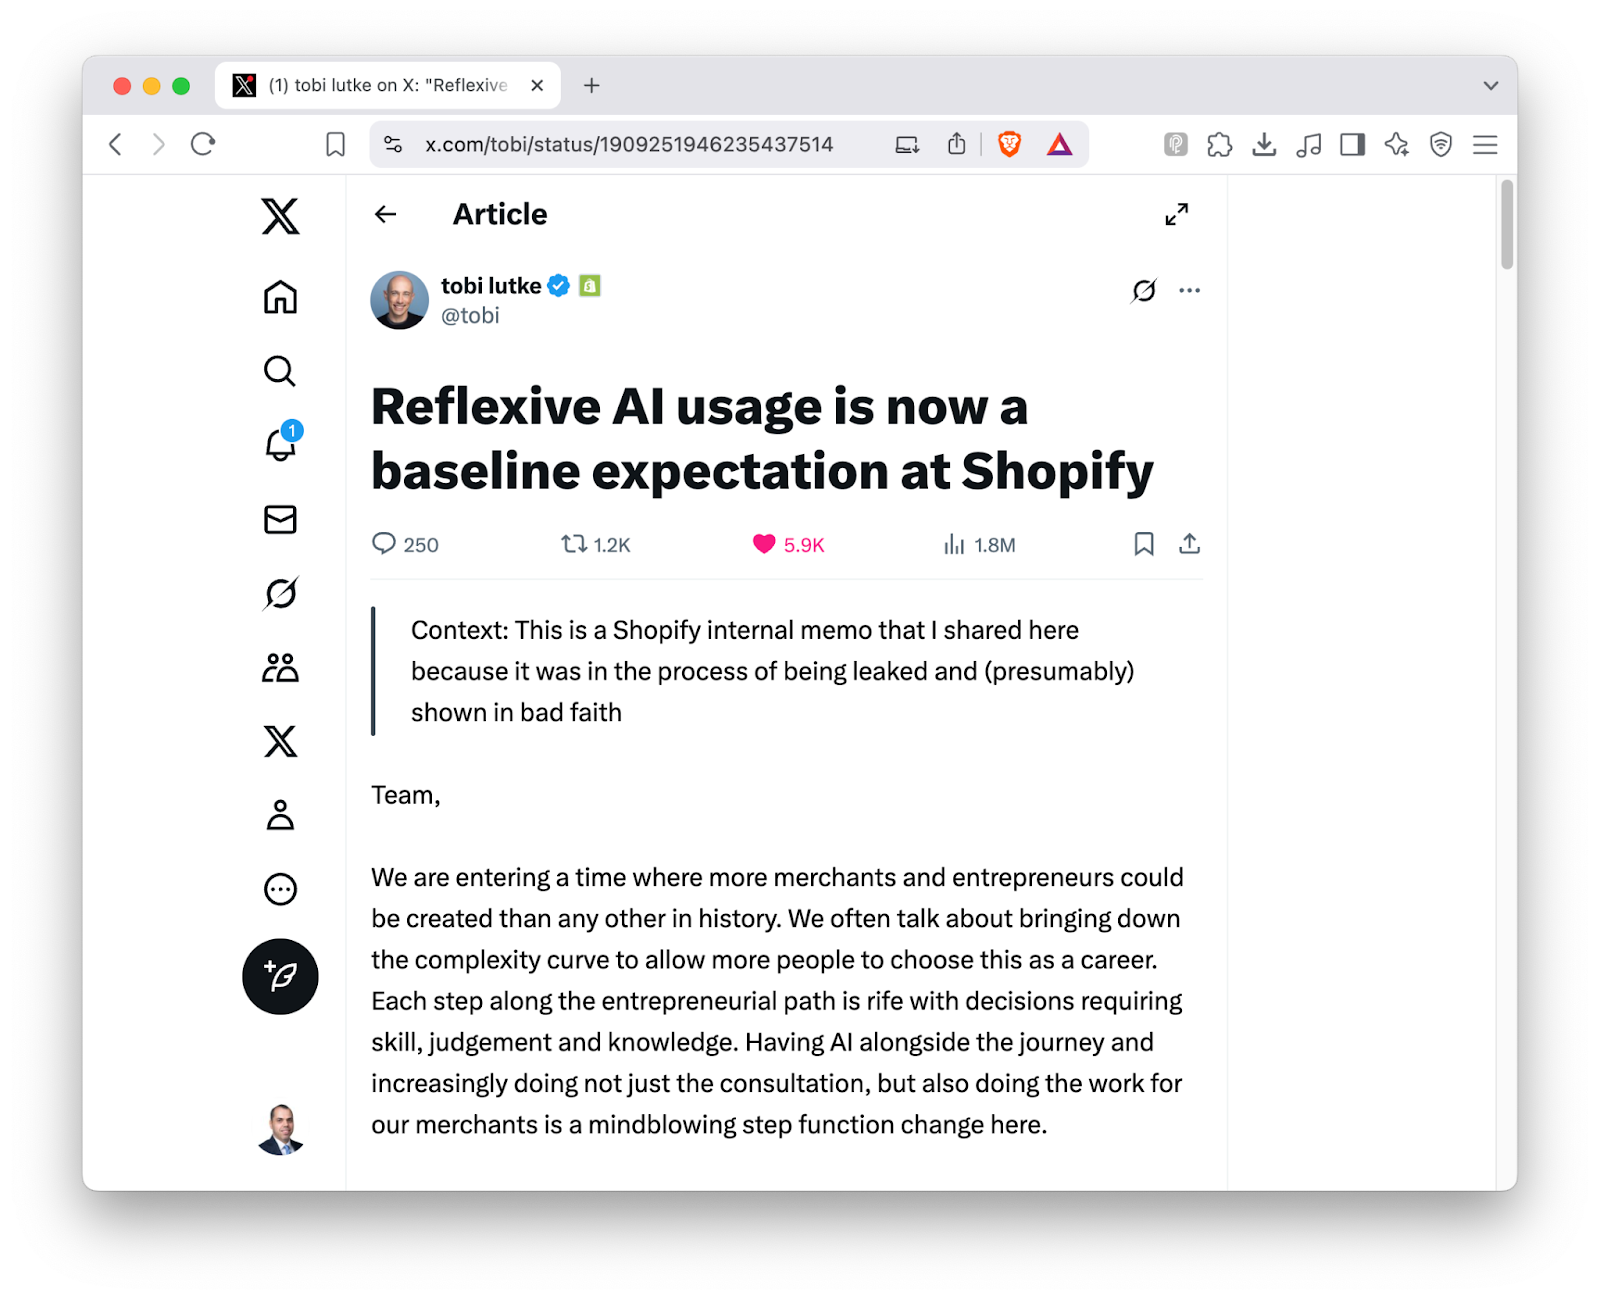
Task: Click install app icon in address bar
Action: pyautogui.click(x=908, y=144)
